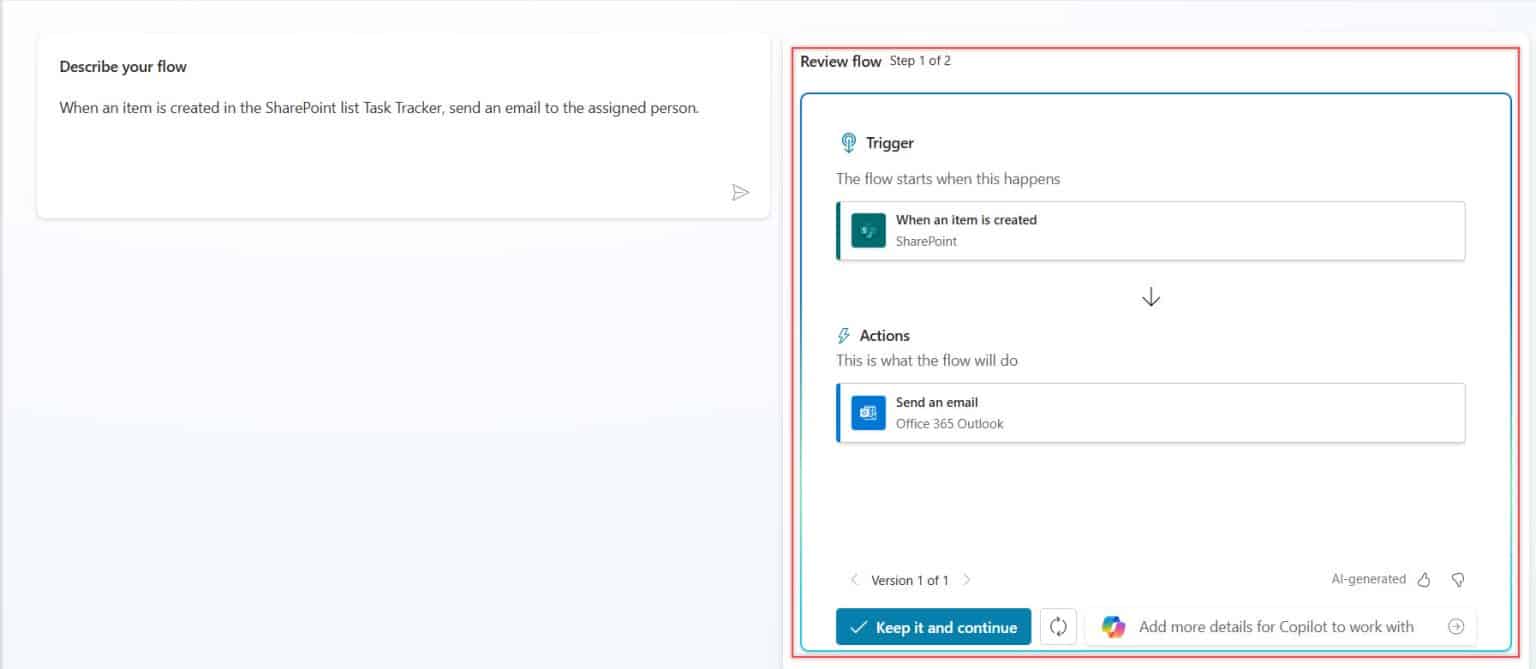Go to the next version chevron
The image size is (1536, 669).
[x=967, y=580]
